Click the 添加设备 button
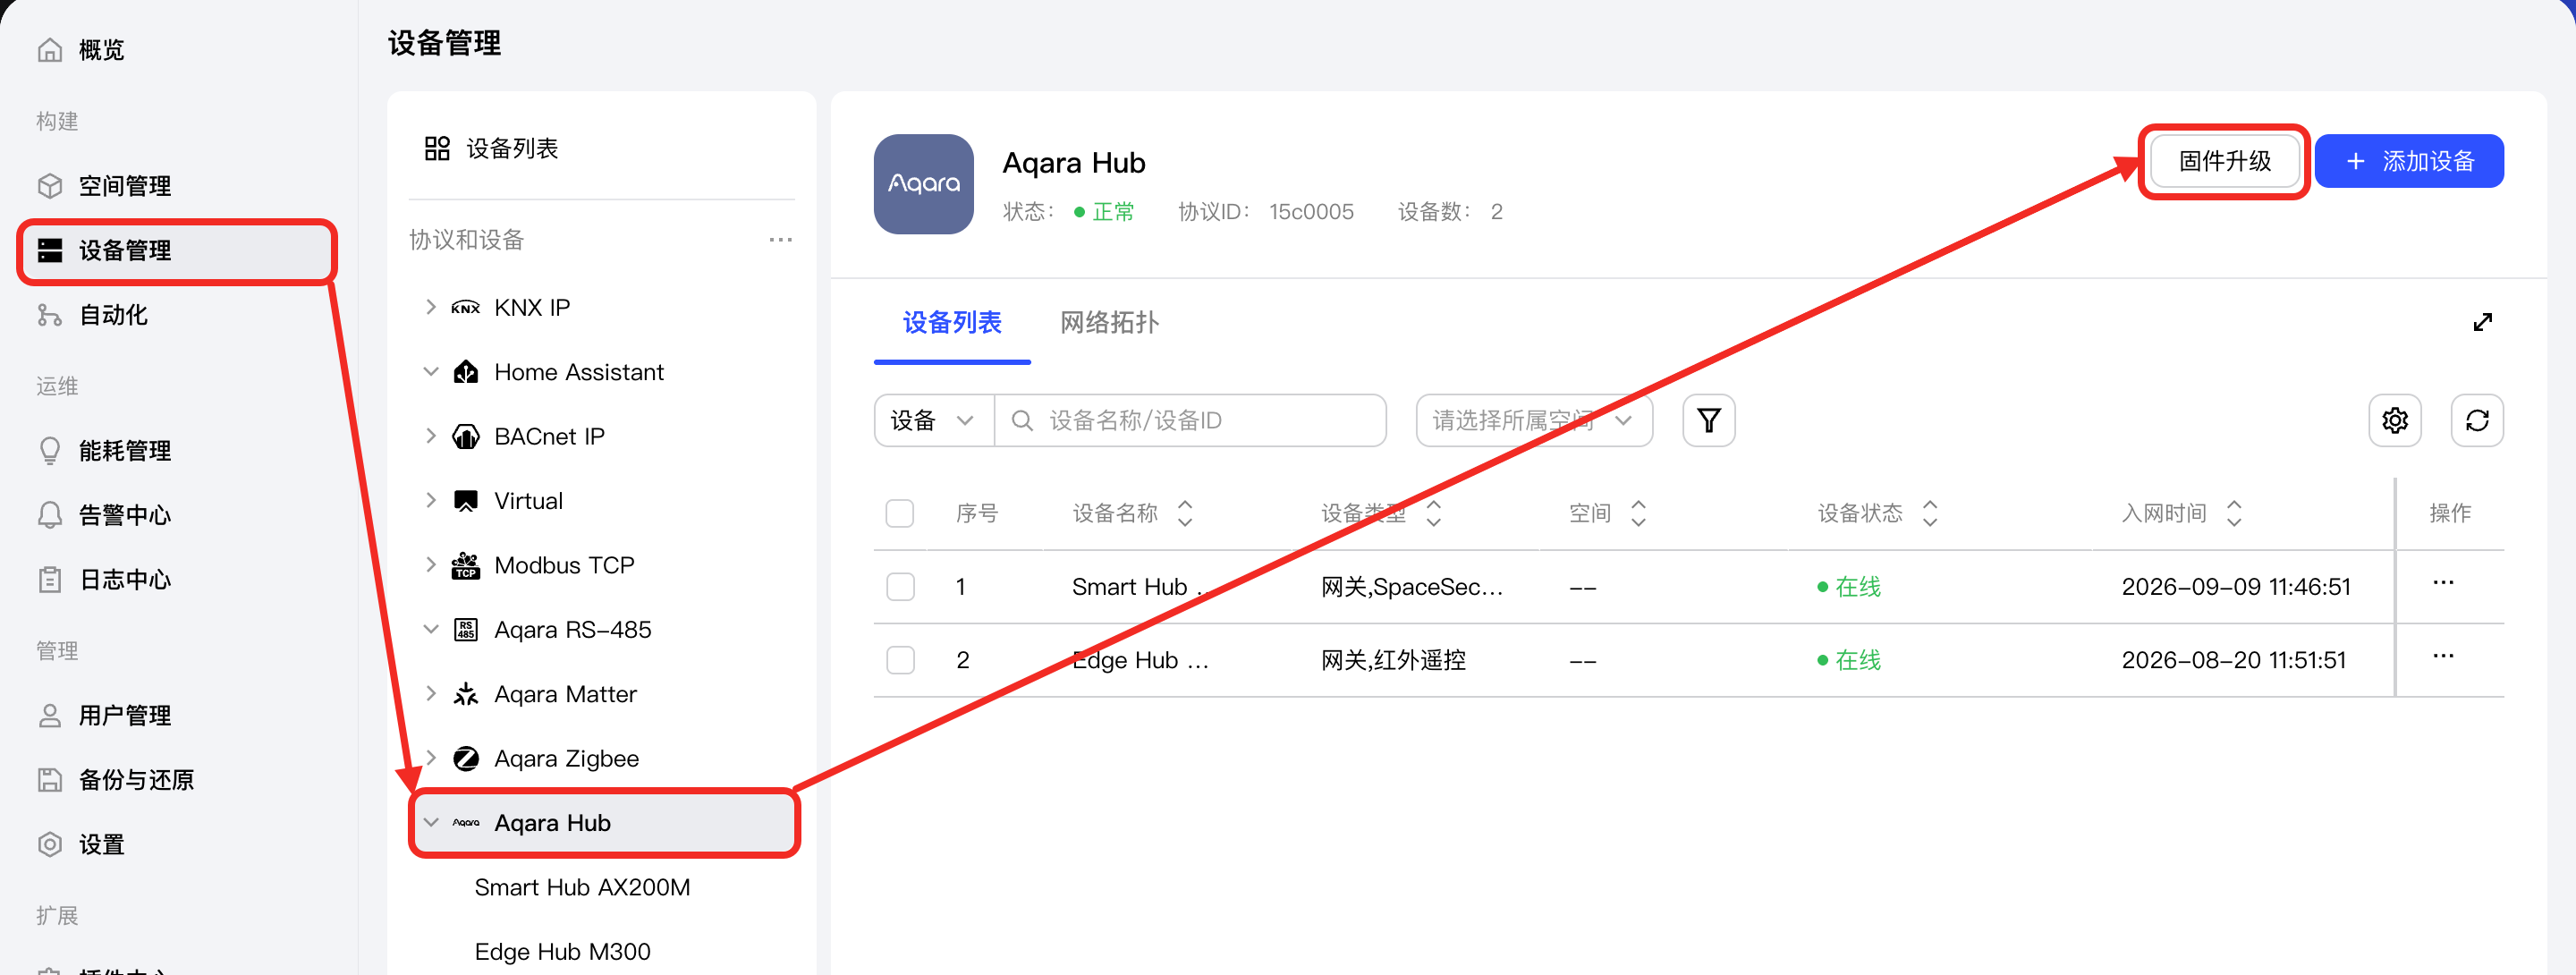 point(2408,161)
